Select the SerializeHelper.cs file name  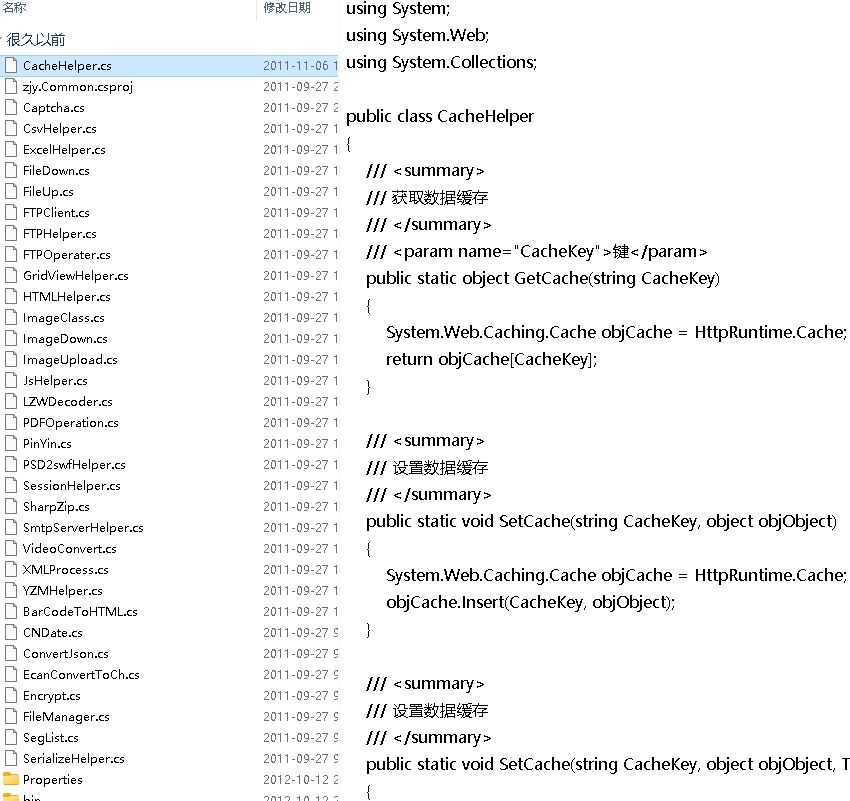coord(73,759)
